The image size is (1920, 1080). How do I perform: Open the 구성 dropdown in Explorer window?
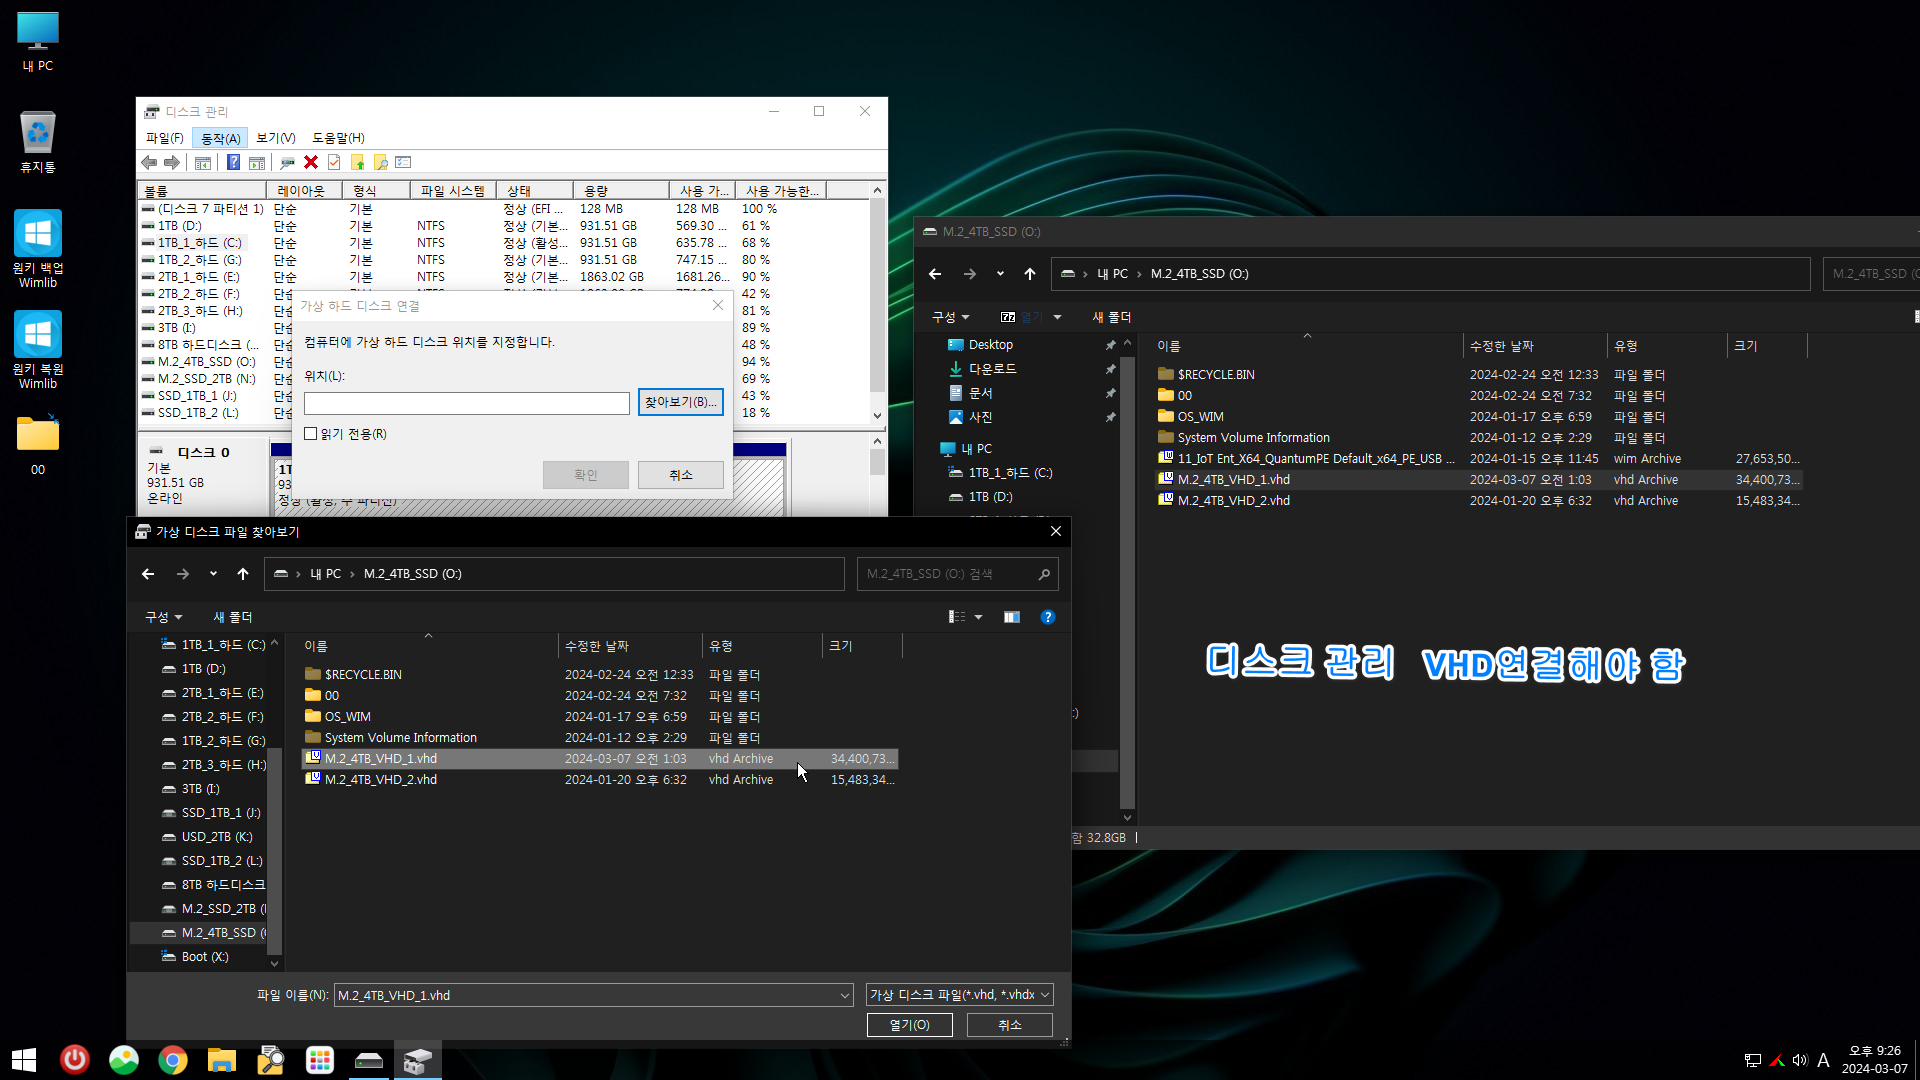(x=950, y=317)
